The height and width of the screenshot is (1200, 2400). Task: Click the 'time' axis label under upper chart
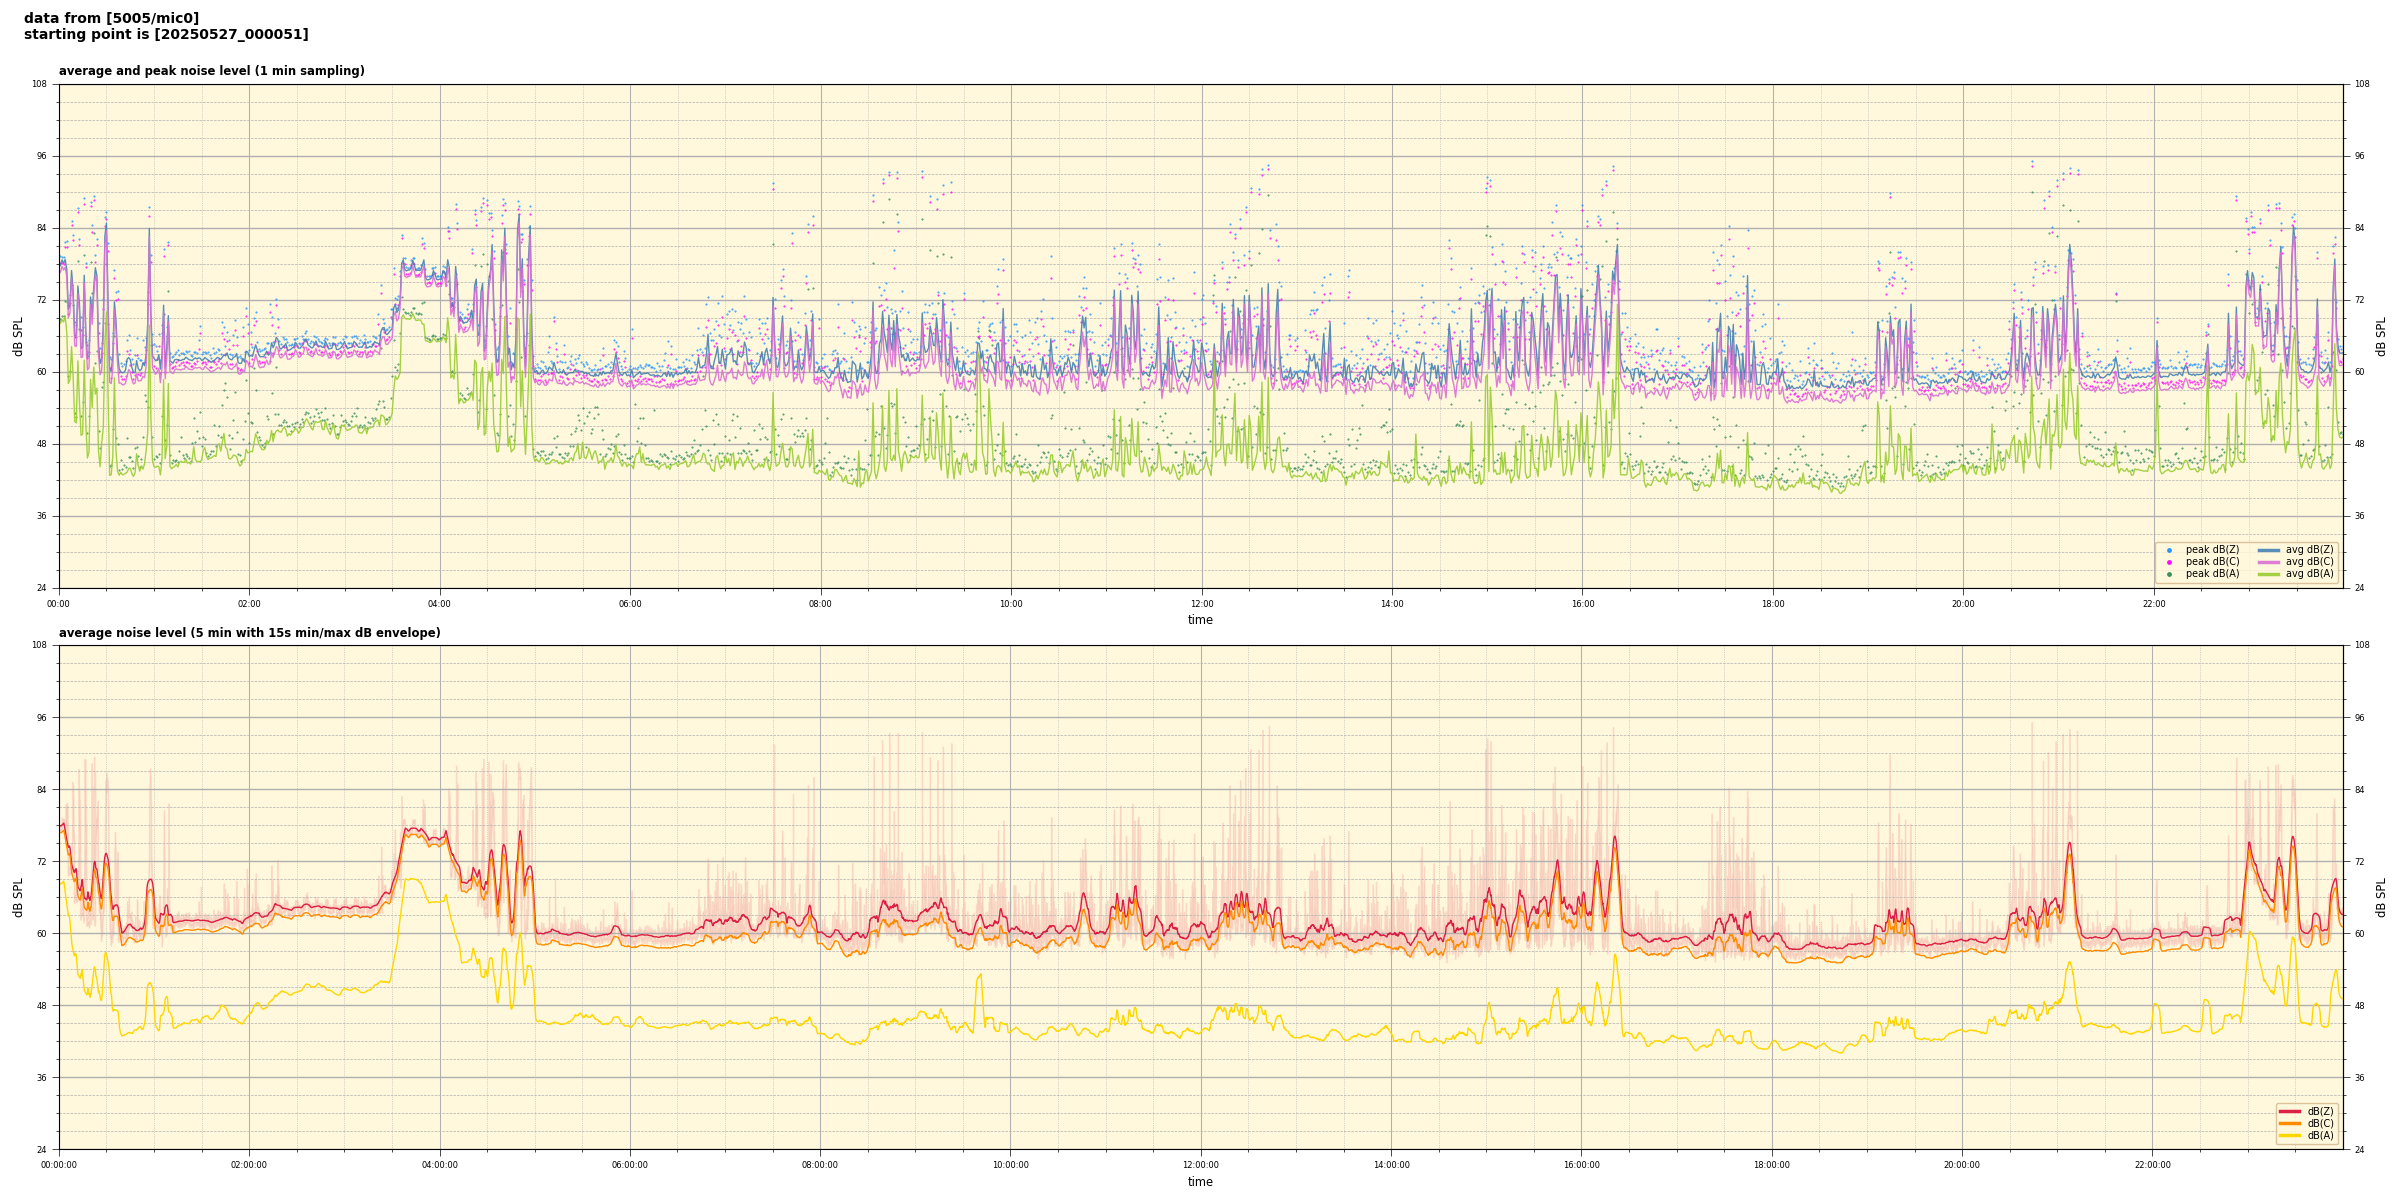click(x=1200, y=620)
